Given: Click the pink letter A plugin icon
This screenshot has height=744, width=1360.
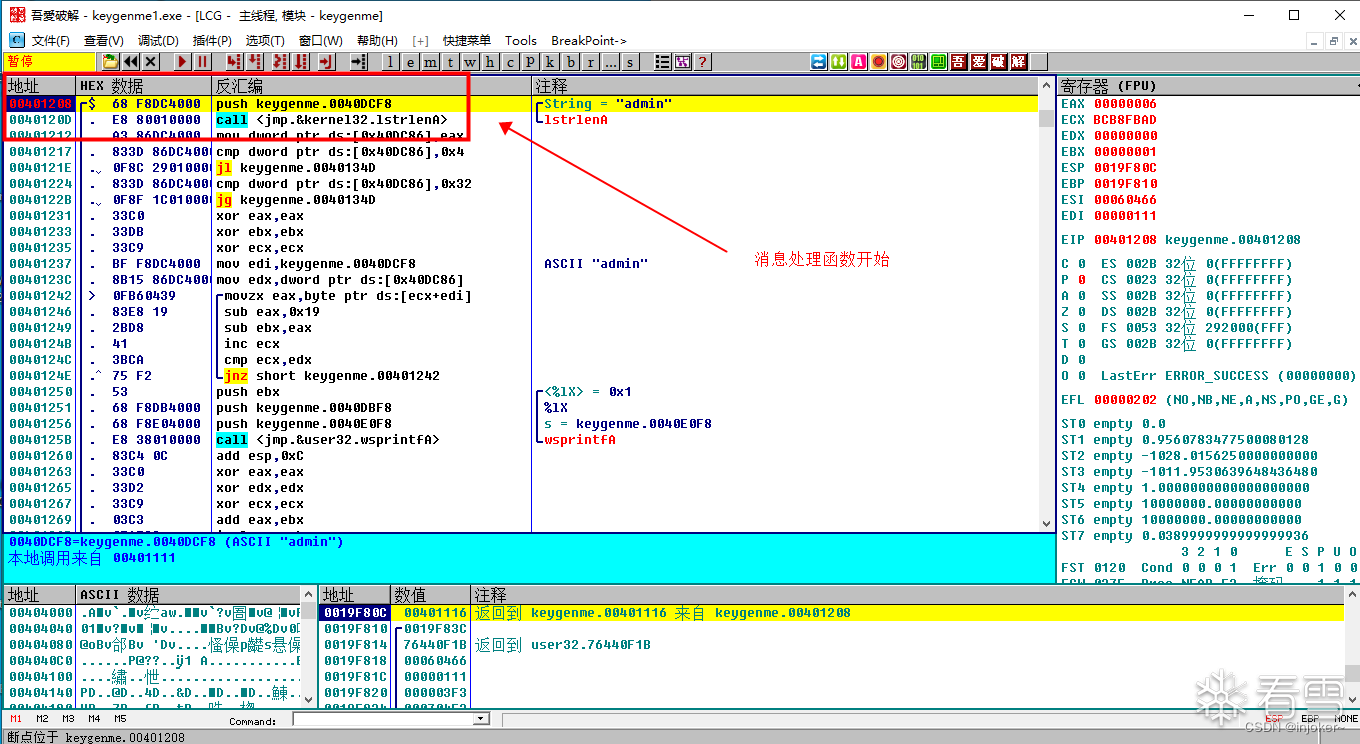Looking at the screenshot, I should [859, 62].
